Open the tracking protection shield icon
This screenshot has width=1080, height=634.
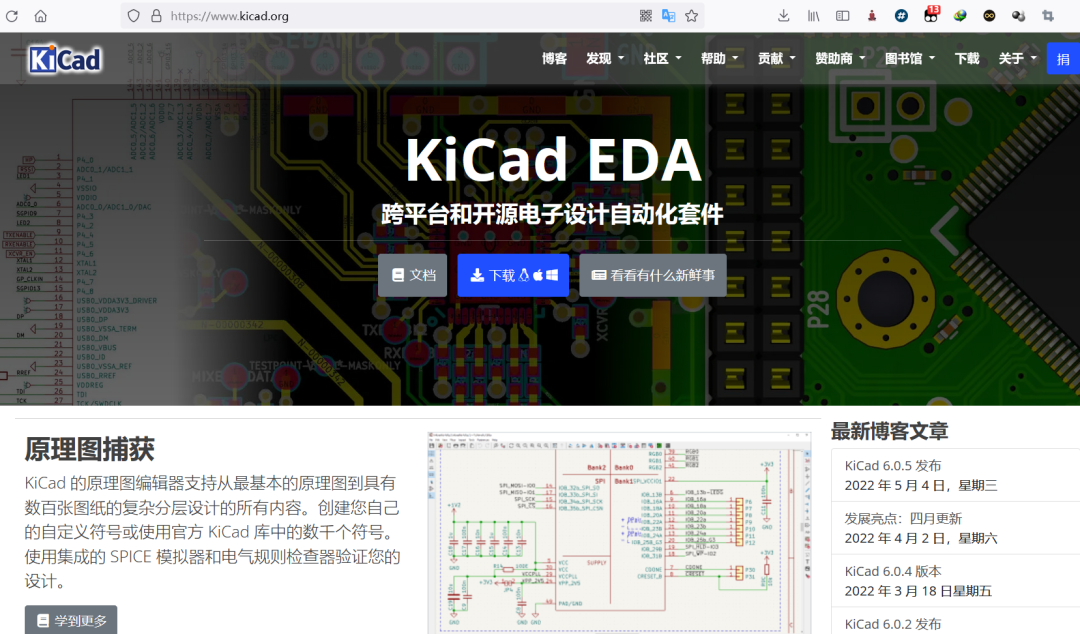tap(134, 16)
